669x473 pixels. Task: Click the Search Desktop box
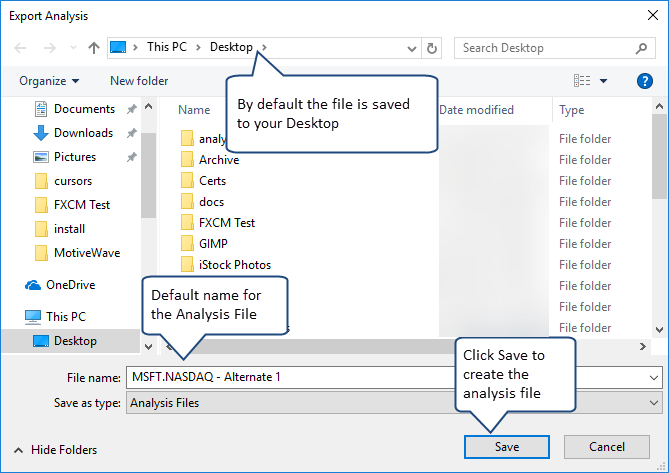click(x=545, y=48)
